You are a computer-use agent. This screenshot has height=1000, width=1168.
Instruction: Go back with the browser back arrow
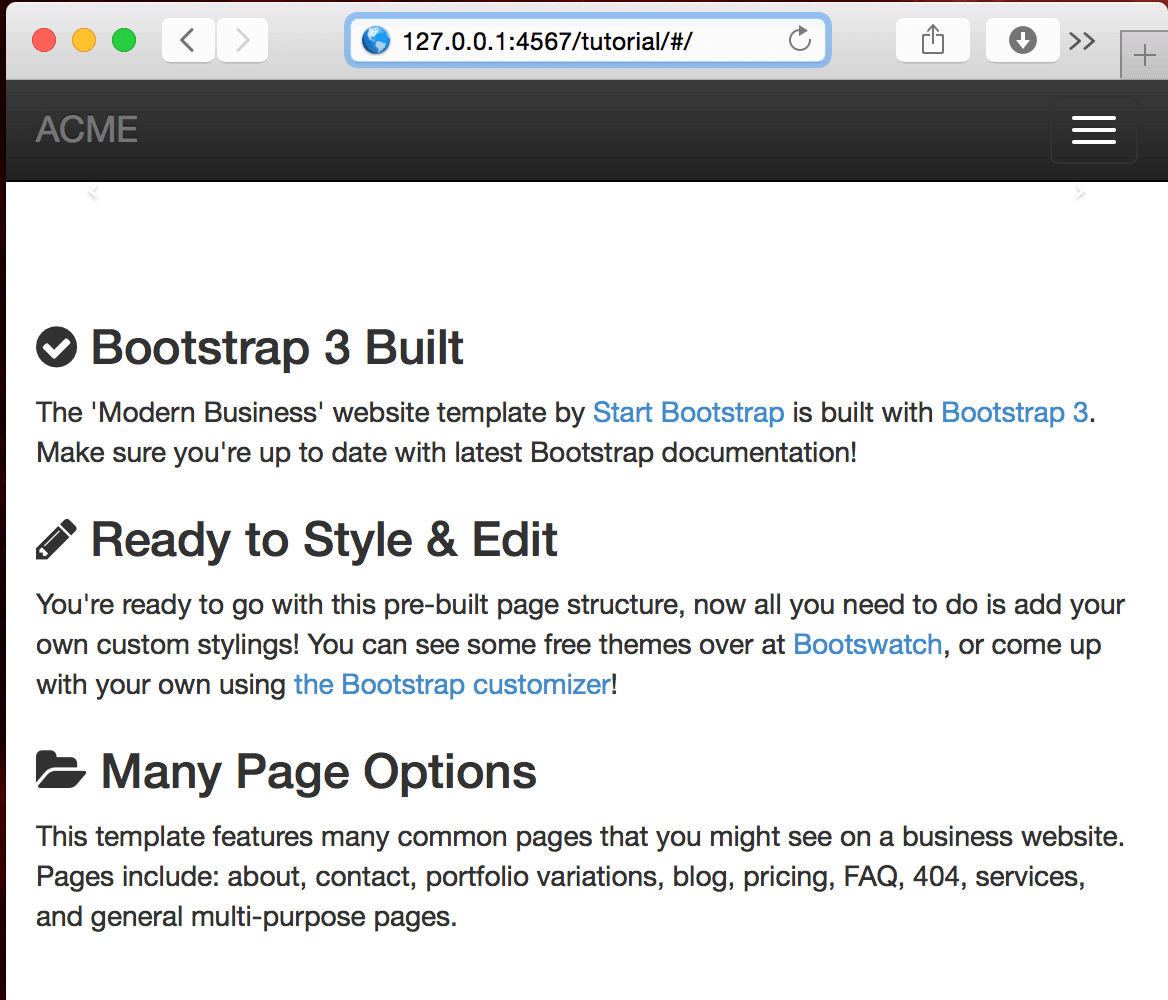pos(188,40)
